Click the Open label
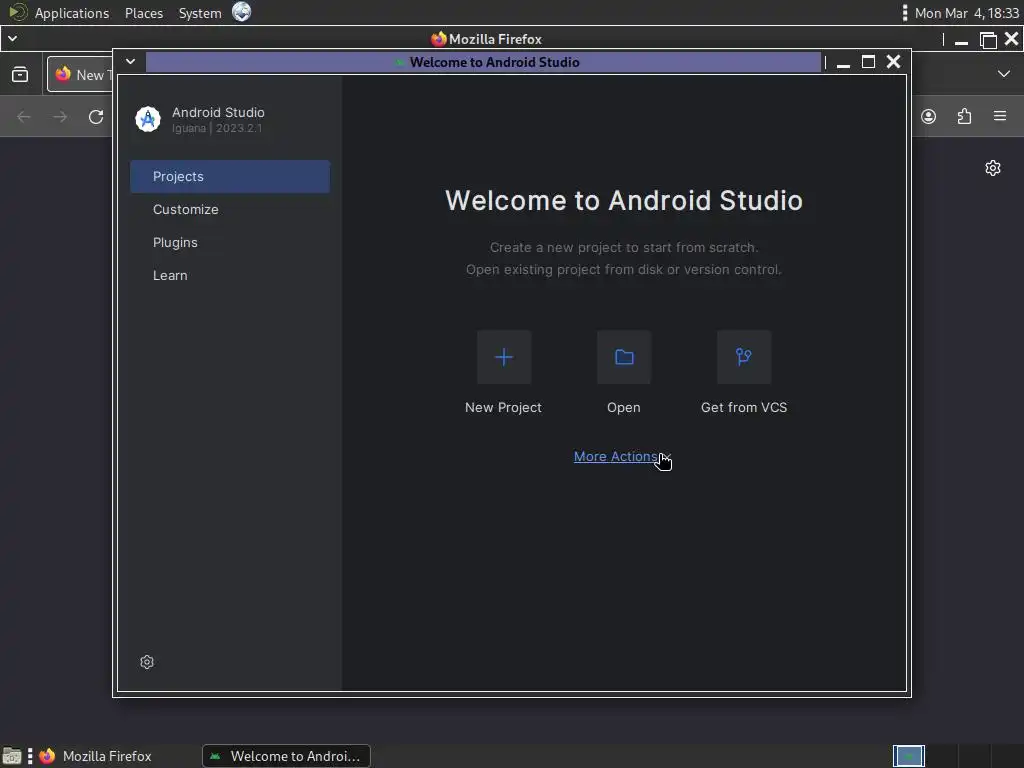1024x768 pixels. point(624,408)
